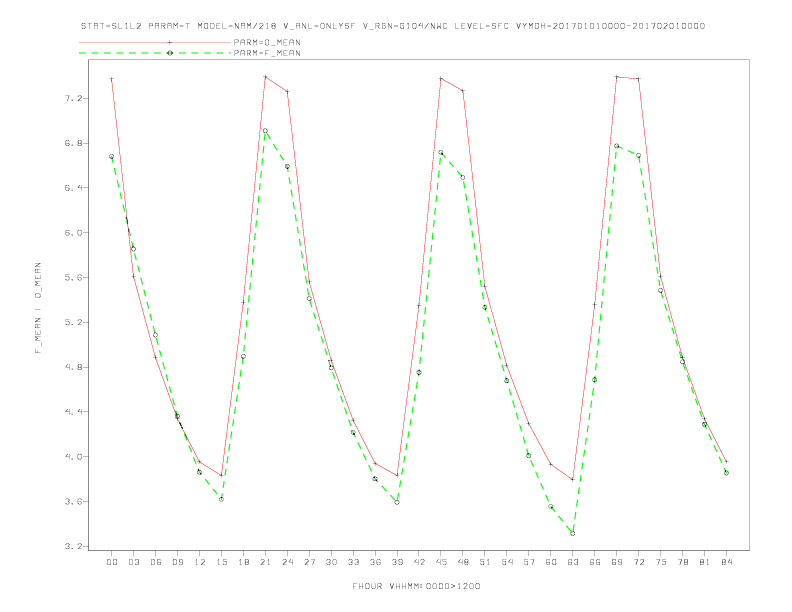This screenshot has width=792, height=612.
Task: Click the 66 x-axis hour label
Action: pyautogui.click(x=595, y=562)
